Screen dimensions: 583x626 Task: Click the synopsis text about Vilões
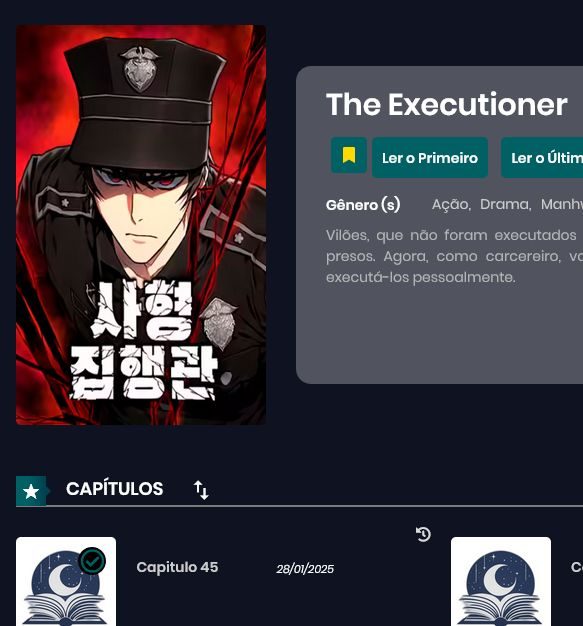point(454,256)
